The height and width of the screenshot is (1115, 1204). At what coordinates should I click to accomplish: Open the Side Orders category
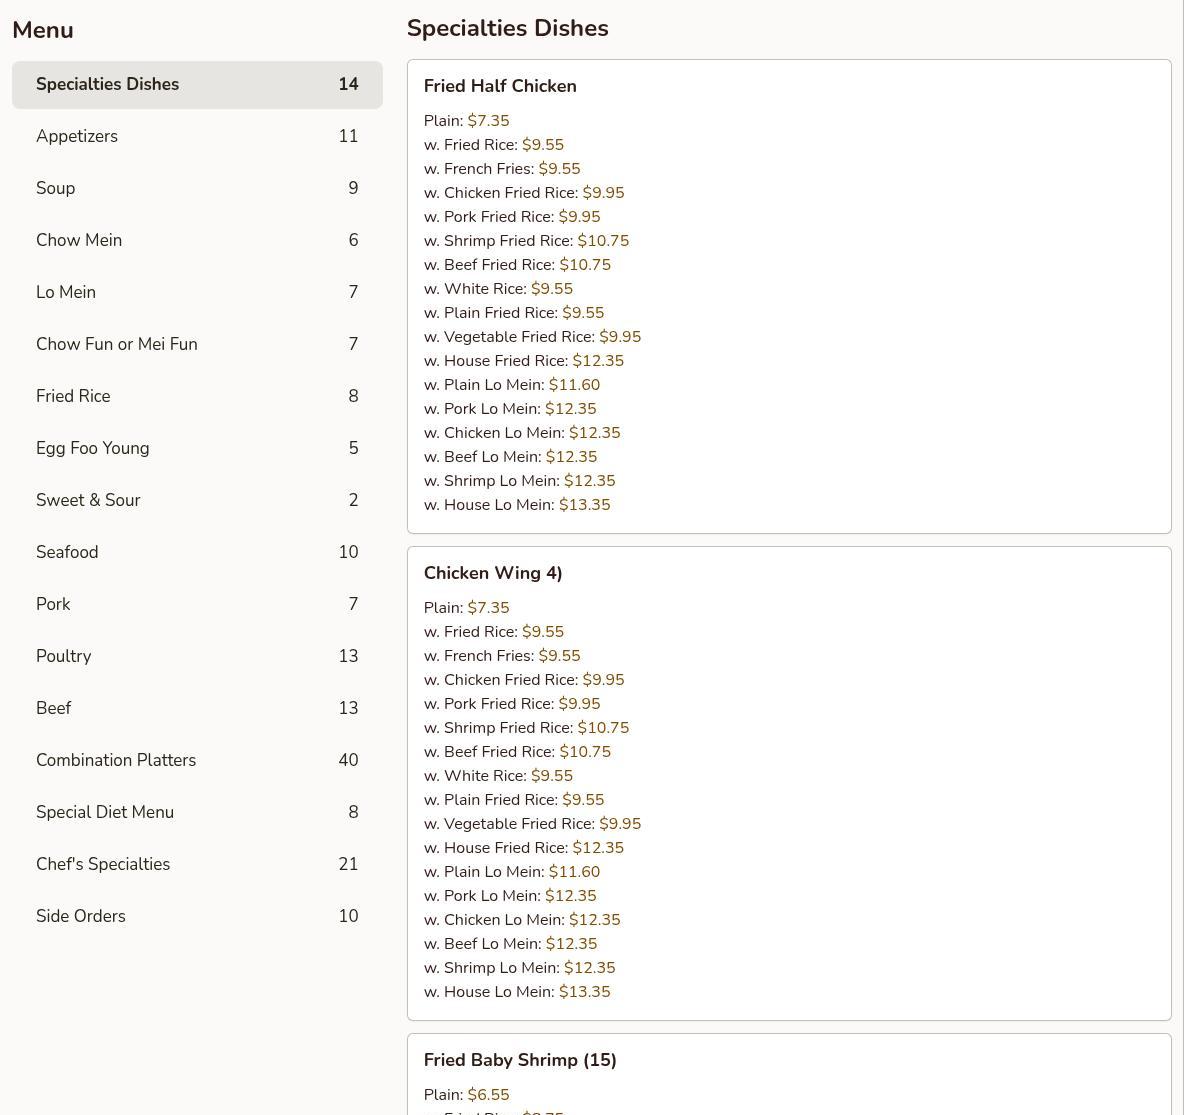[x=197, y=917]
